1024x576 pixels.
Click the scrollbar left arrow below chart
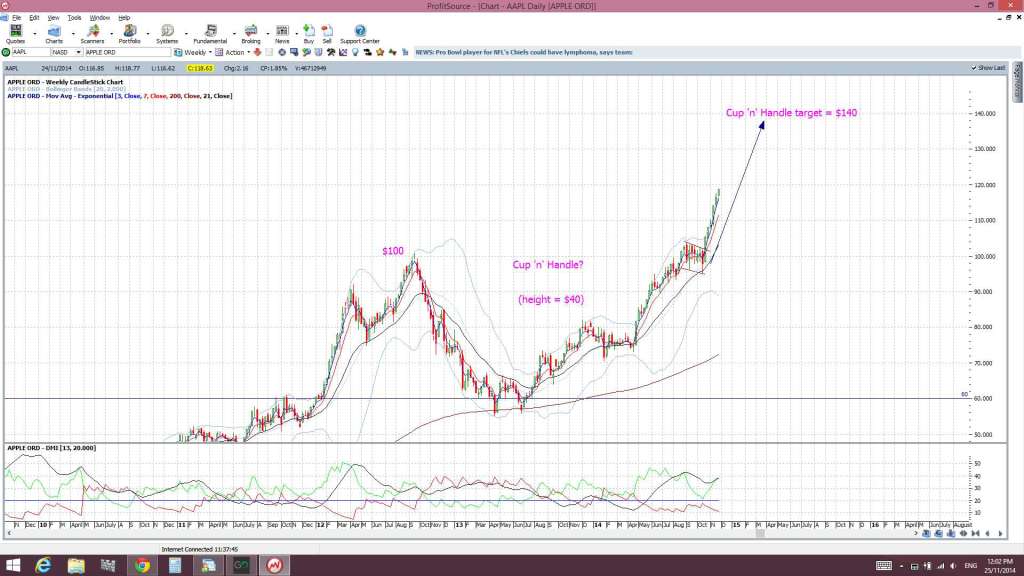tap(9, 534)
